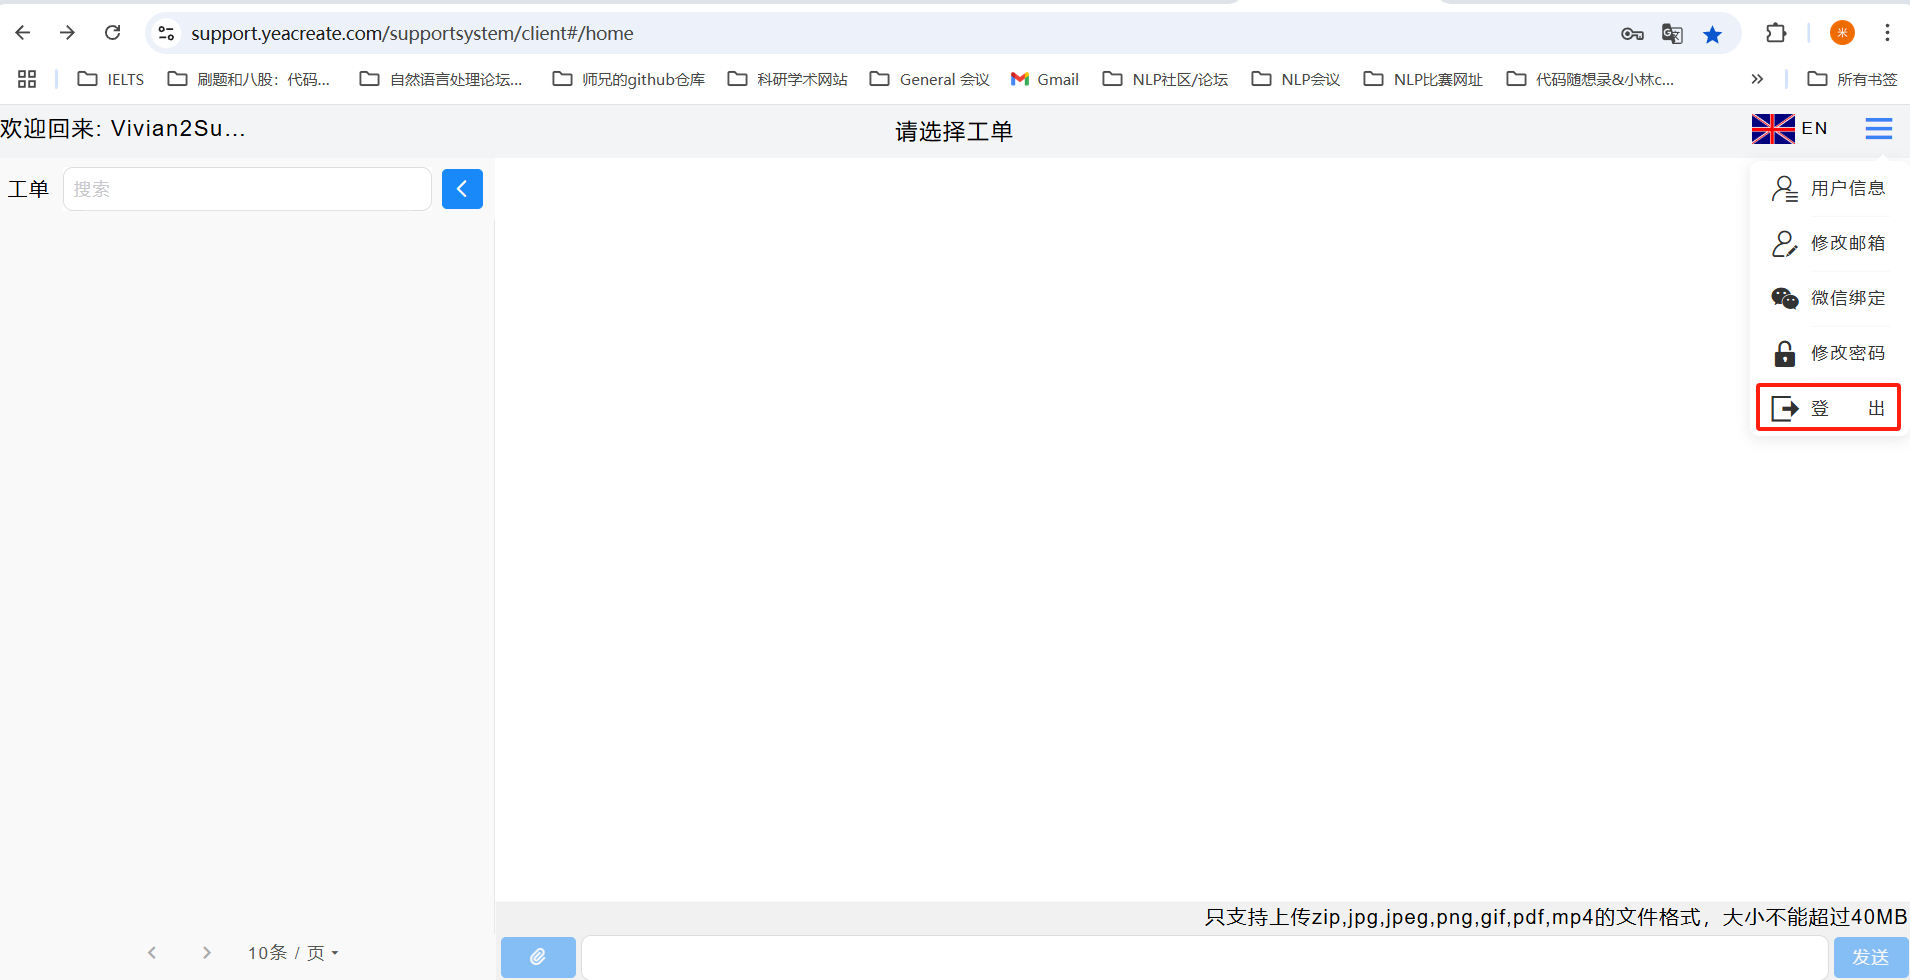Reload the support page
1910x980 pixels.
(x=113, y=33)
